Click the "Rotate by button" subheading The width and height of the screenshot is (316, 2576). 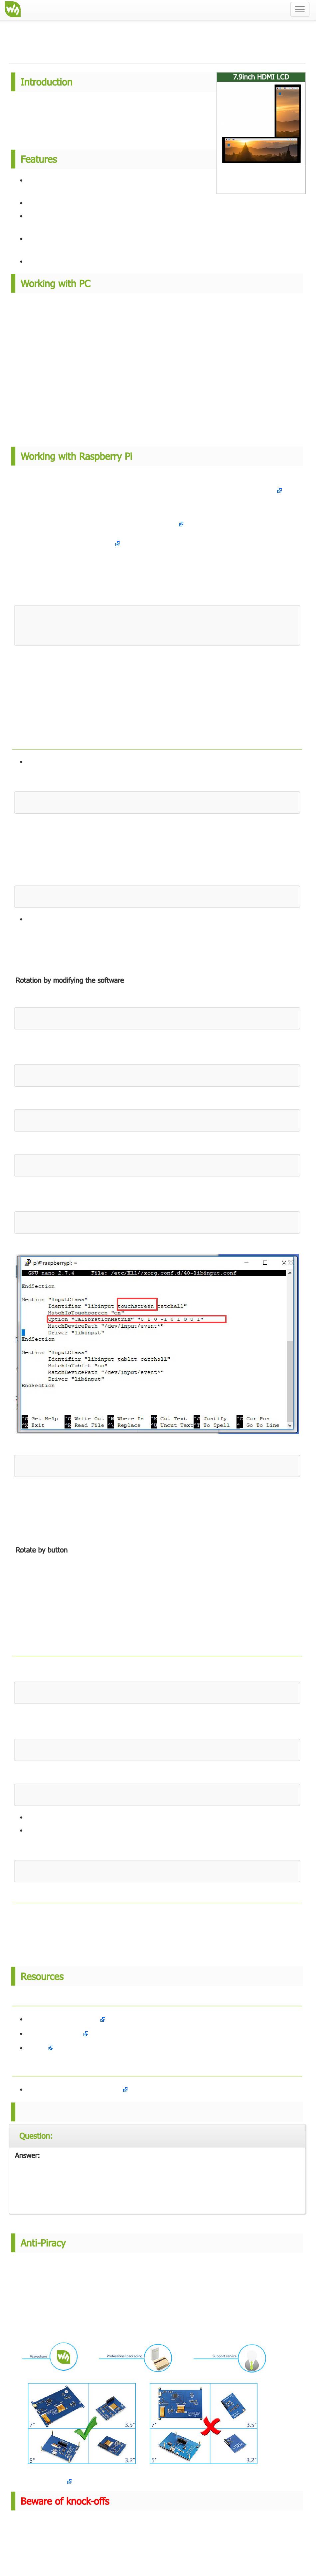(42, 1550)
